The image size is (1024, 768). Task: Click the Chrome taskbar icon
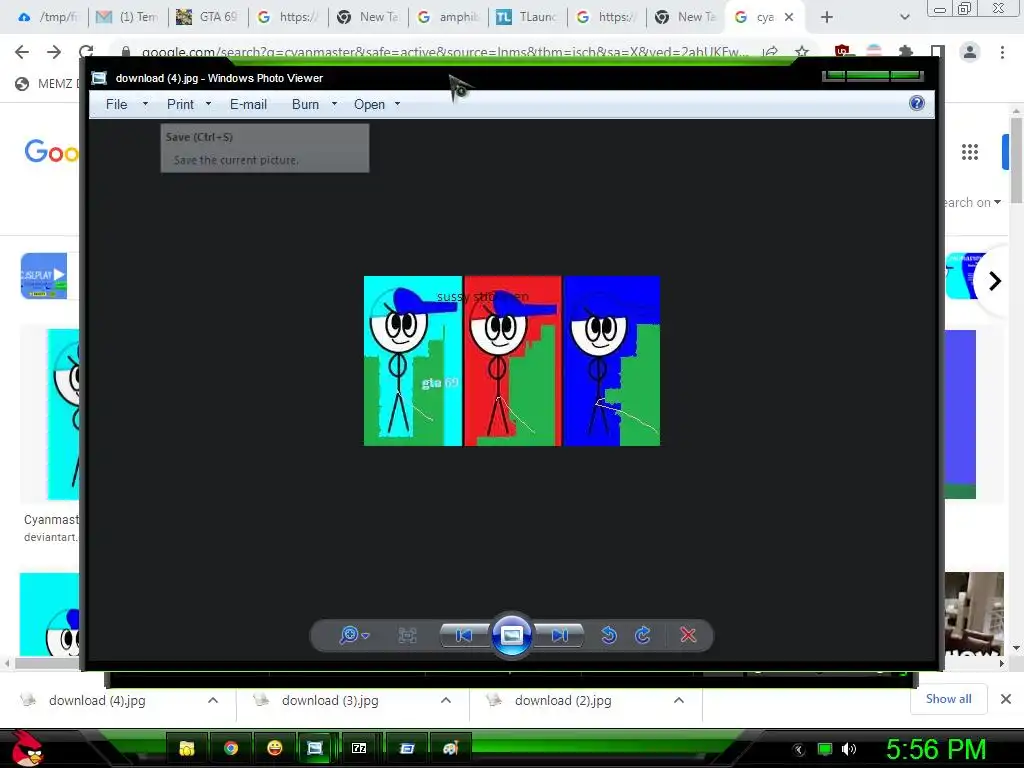pos(231,748)
